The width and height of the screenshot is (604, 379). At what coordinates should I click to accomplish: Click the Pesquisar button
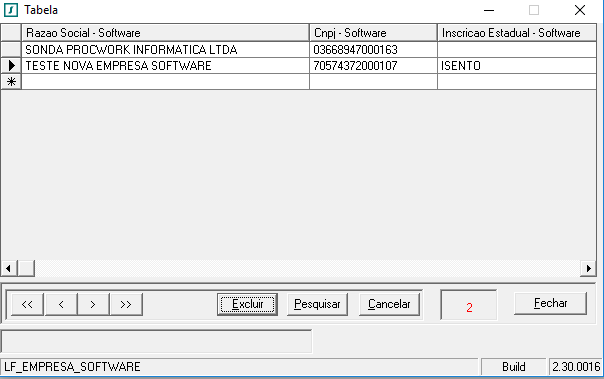(x=317, y=304)
